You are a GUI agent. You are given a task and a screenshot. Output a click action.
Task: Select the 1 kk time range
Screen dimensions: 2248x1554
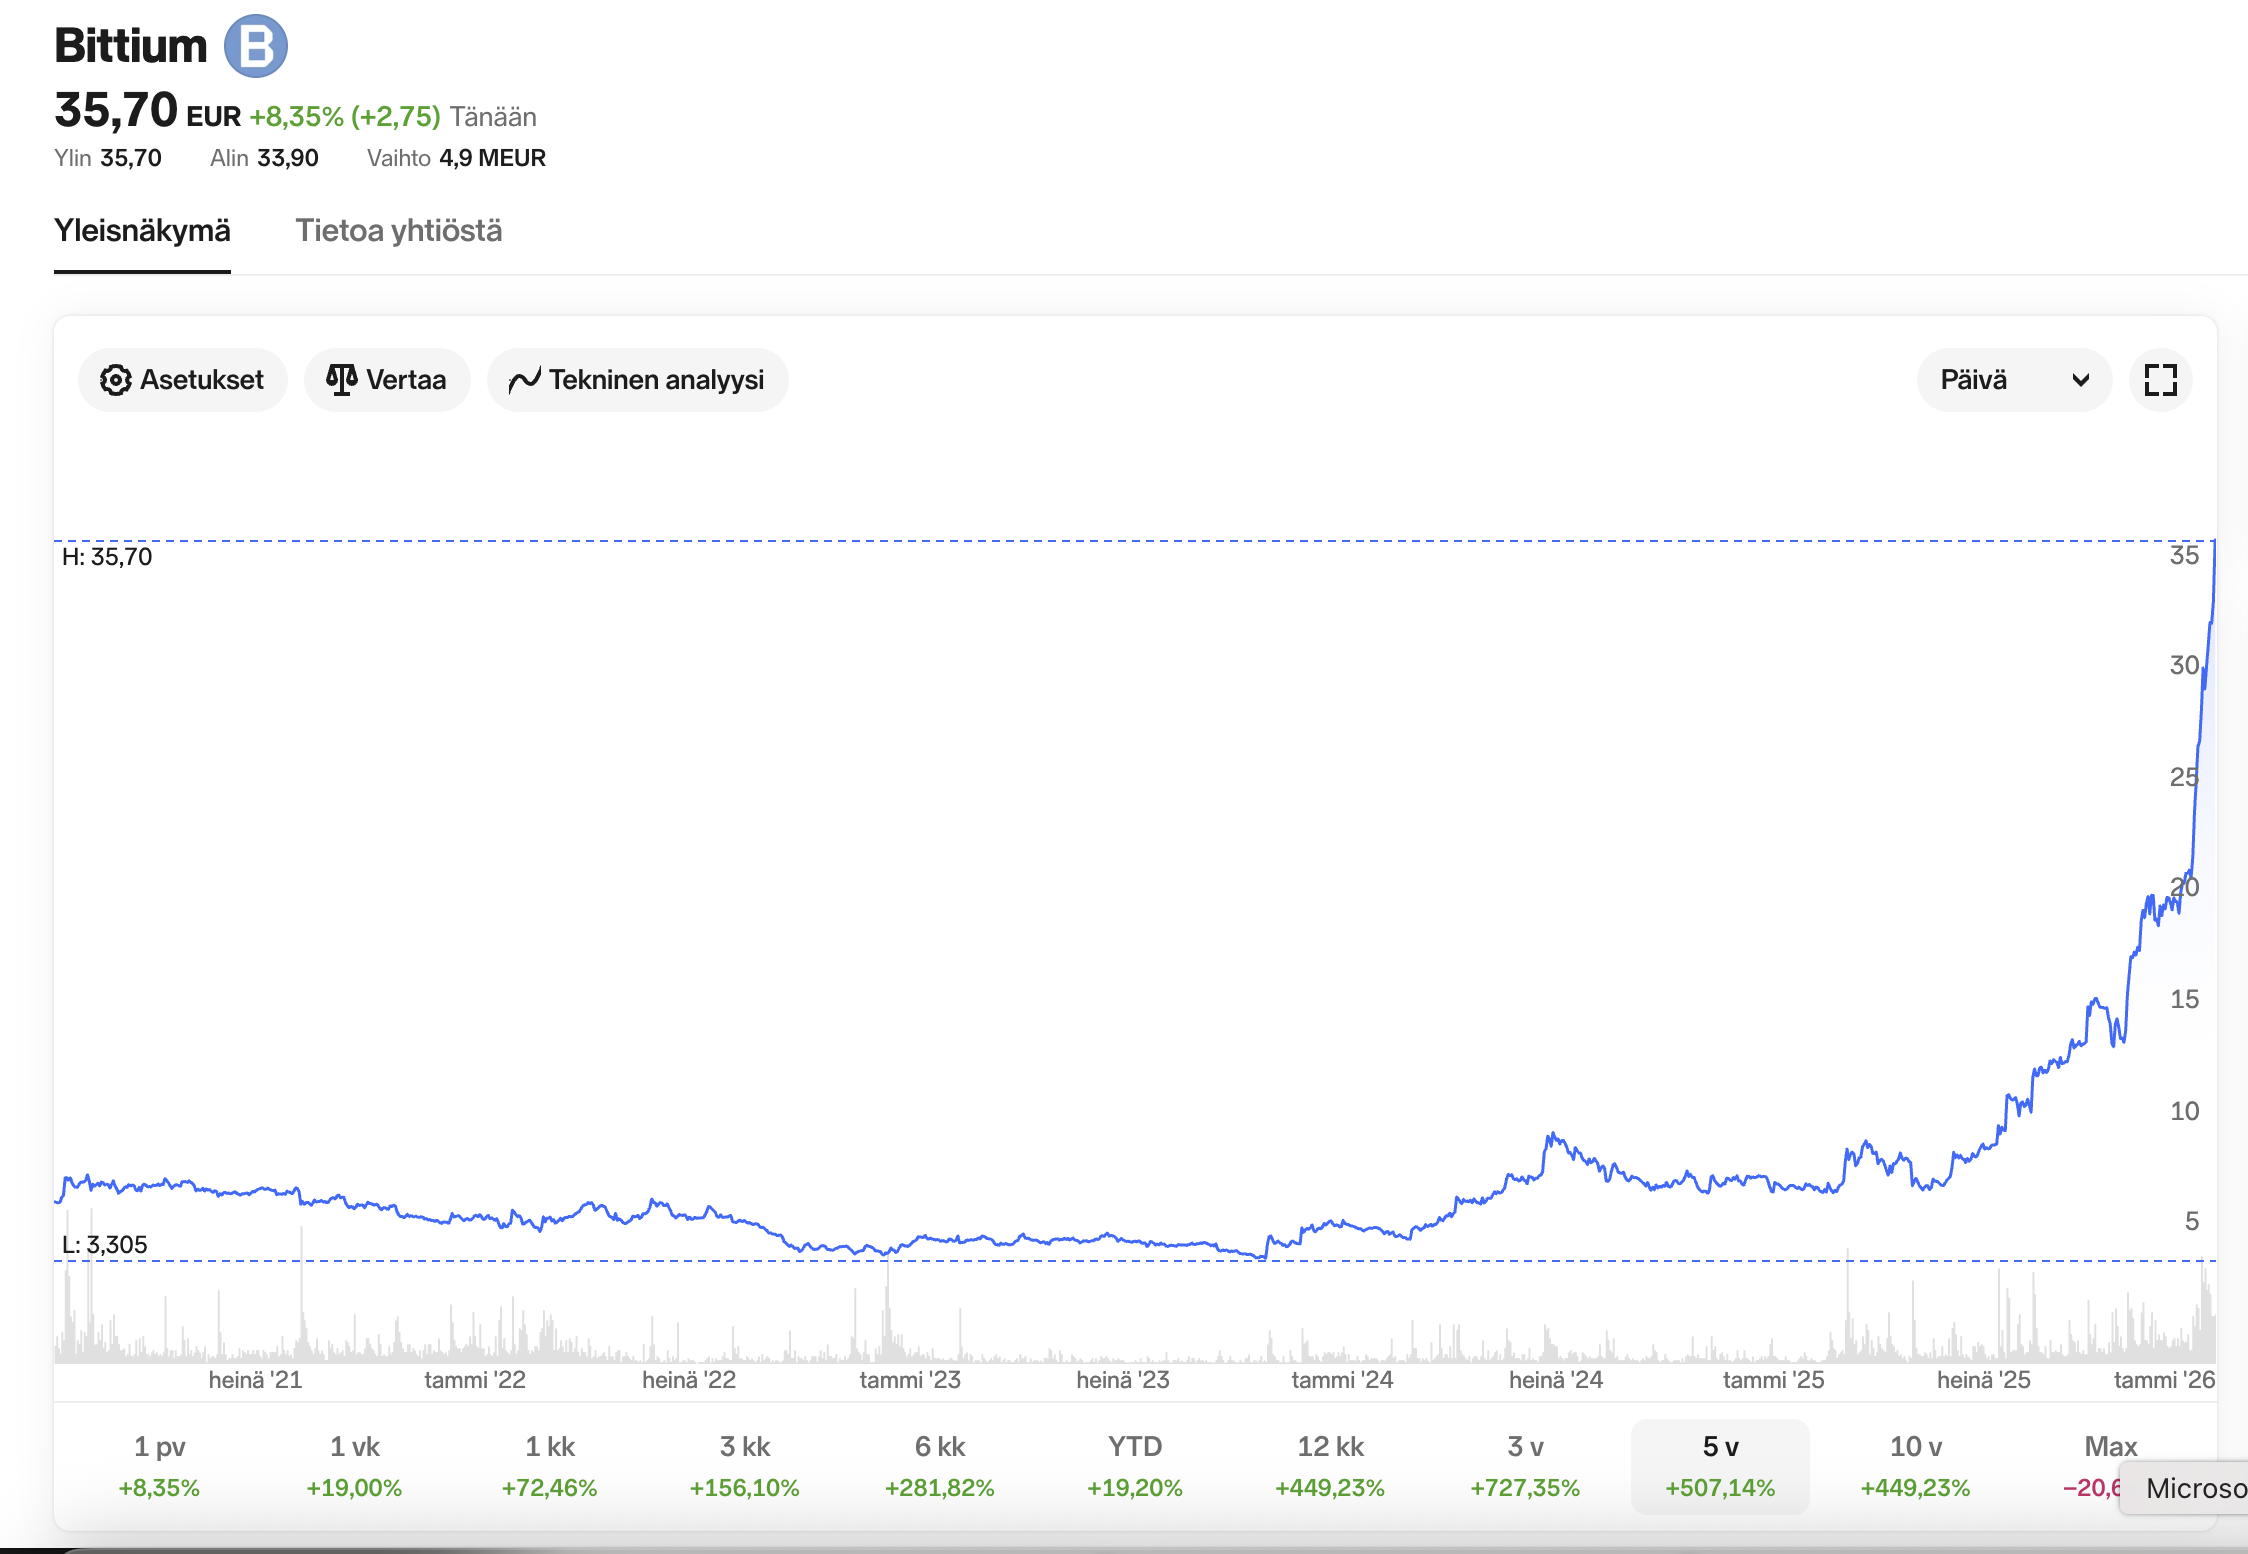549,1465
